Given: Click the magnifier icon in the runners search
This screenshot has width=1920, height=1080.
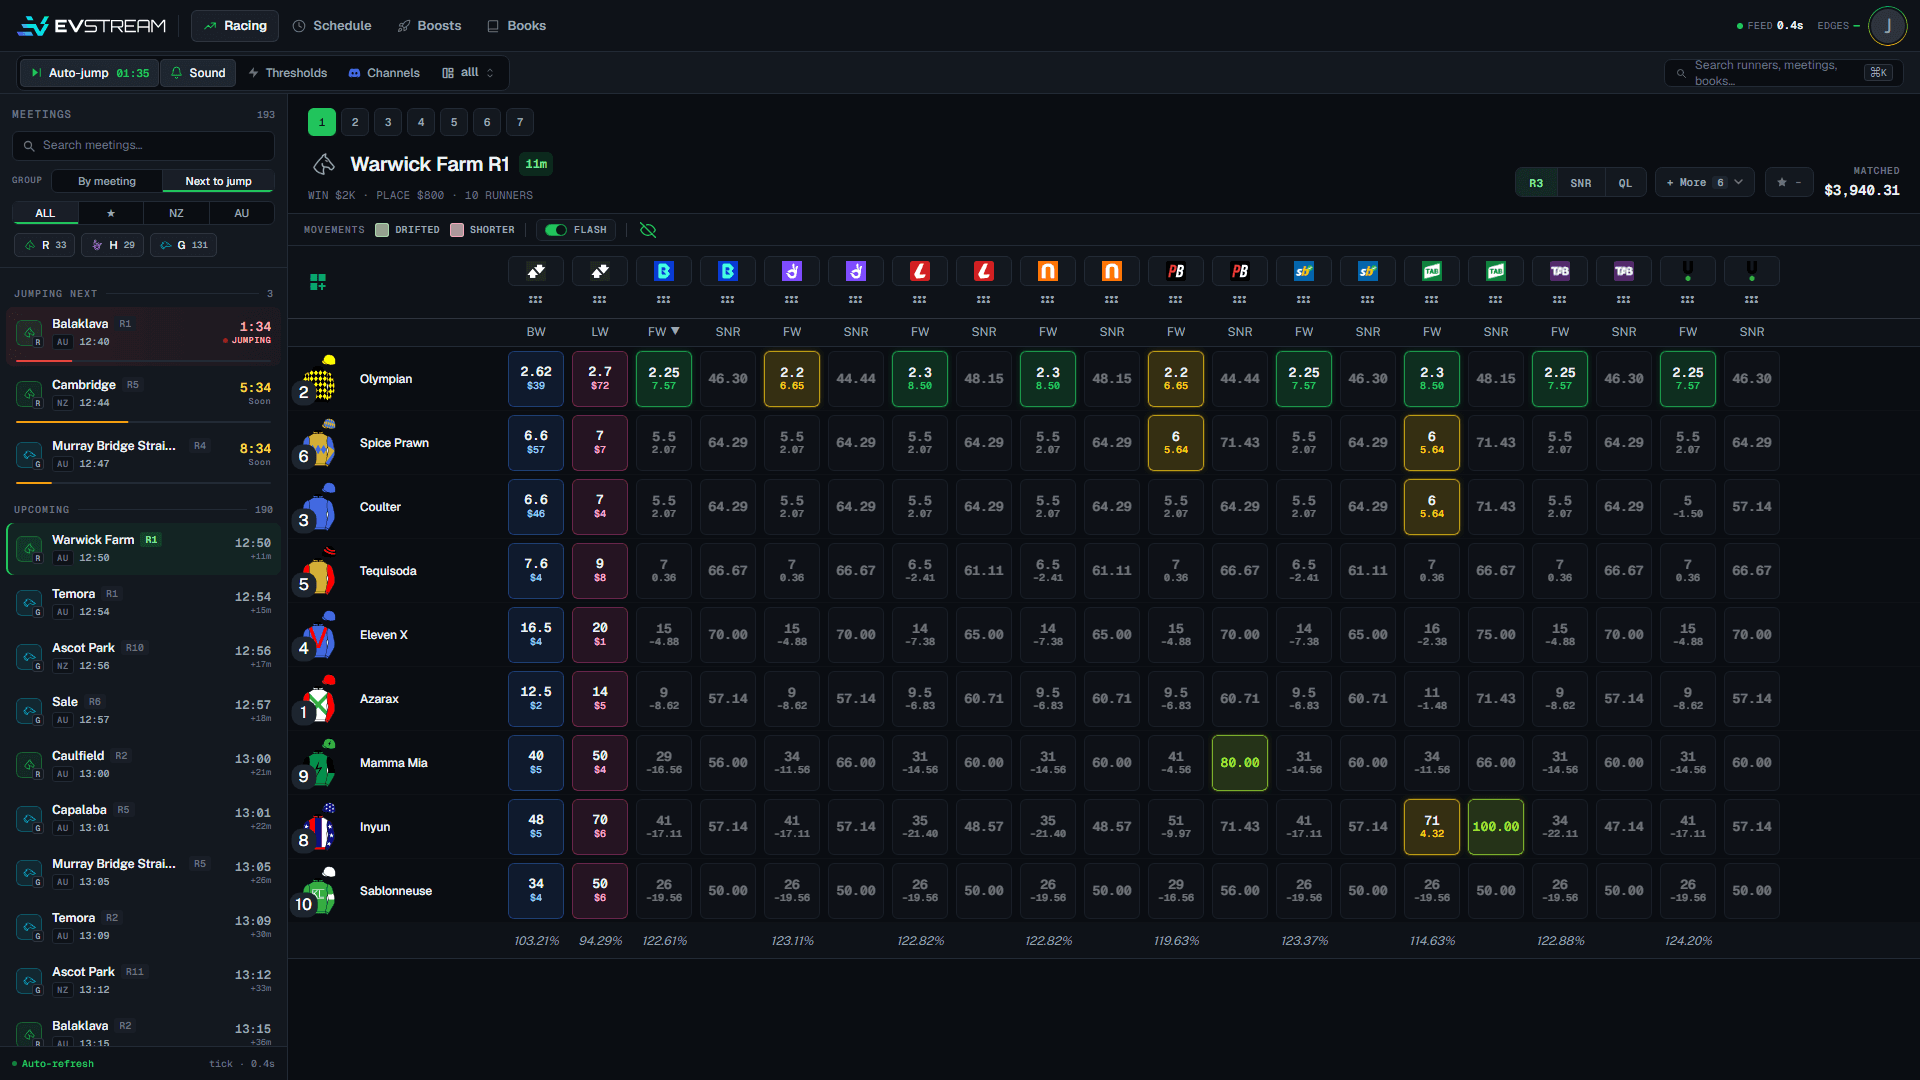Looking at the screenshot, I should (1681, 73).
